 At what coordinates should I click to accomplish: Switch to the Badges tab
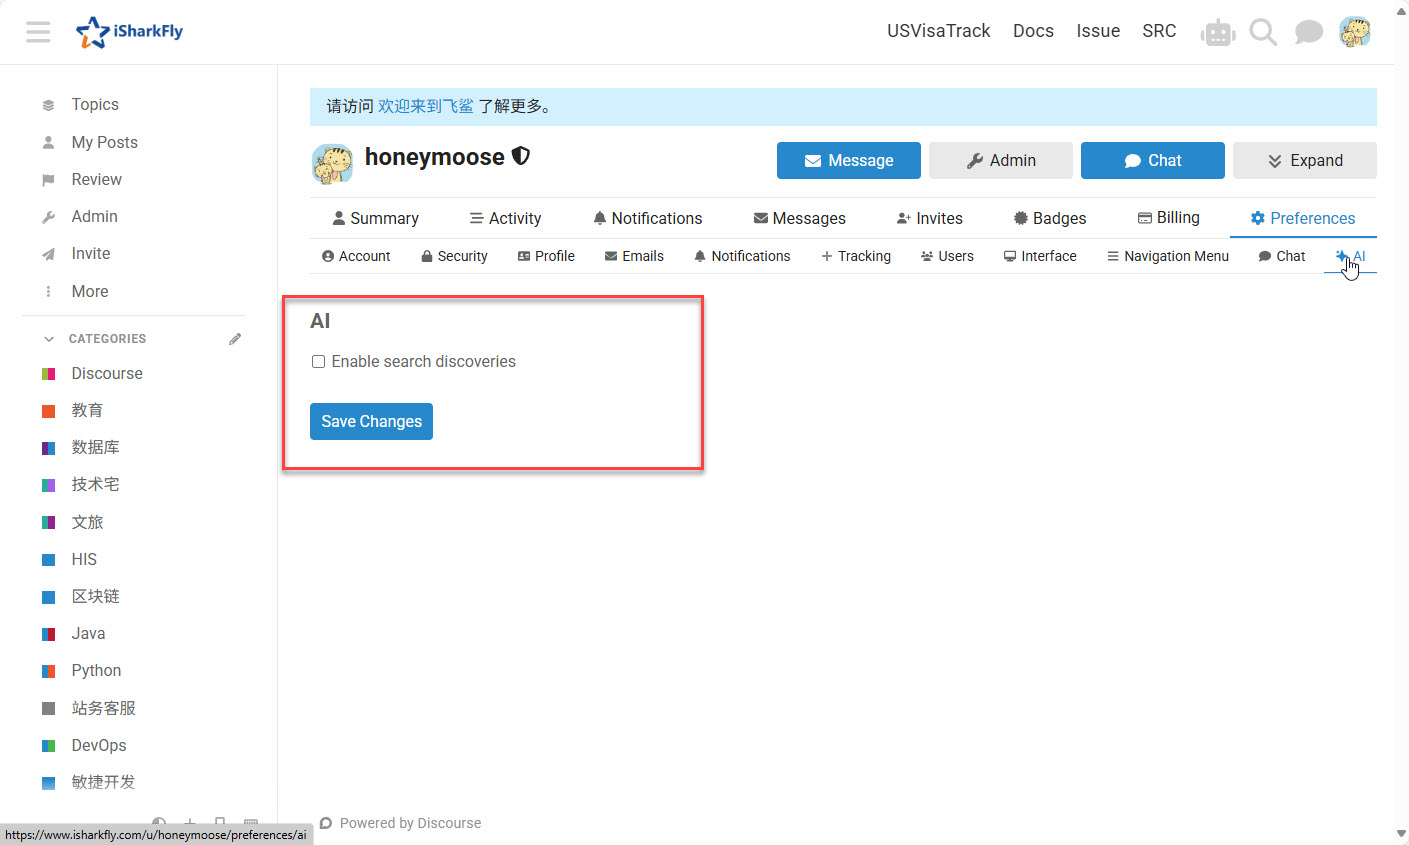coord(1049,218)
